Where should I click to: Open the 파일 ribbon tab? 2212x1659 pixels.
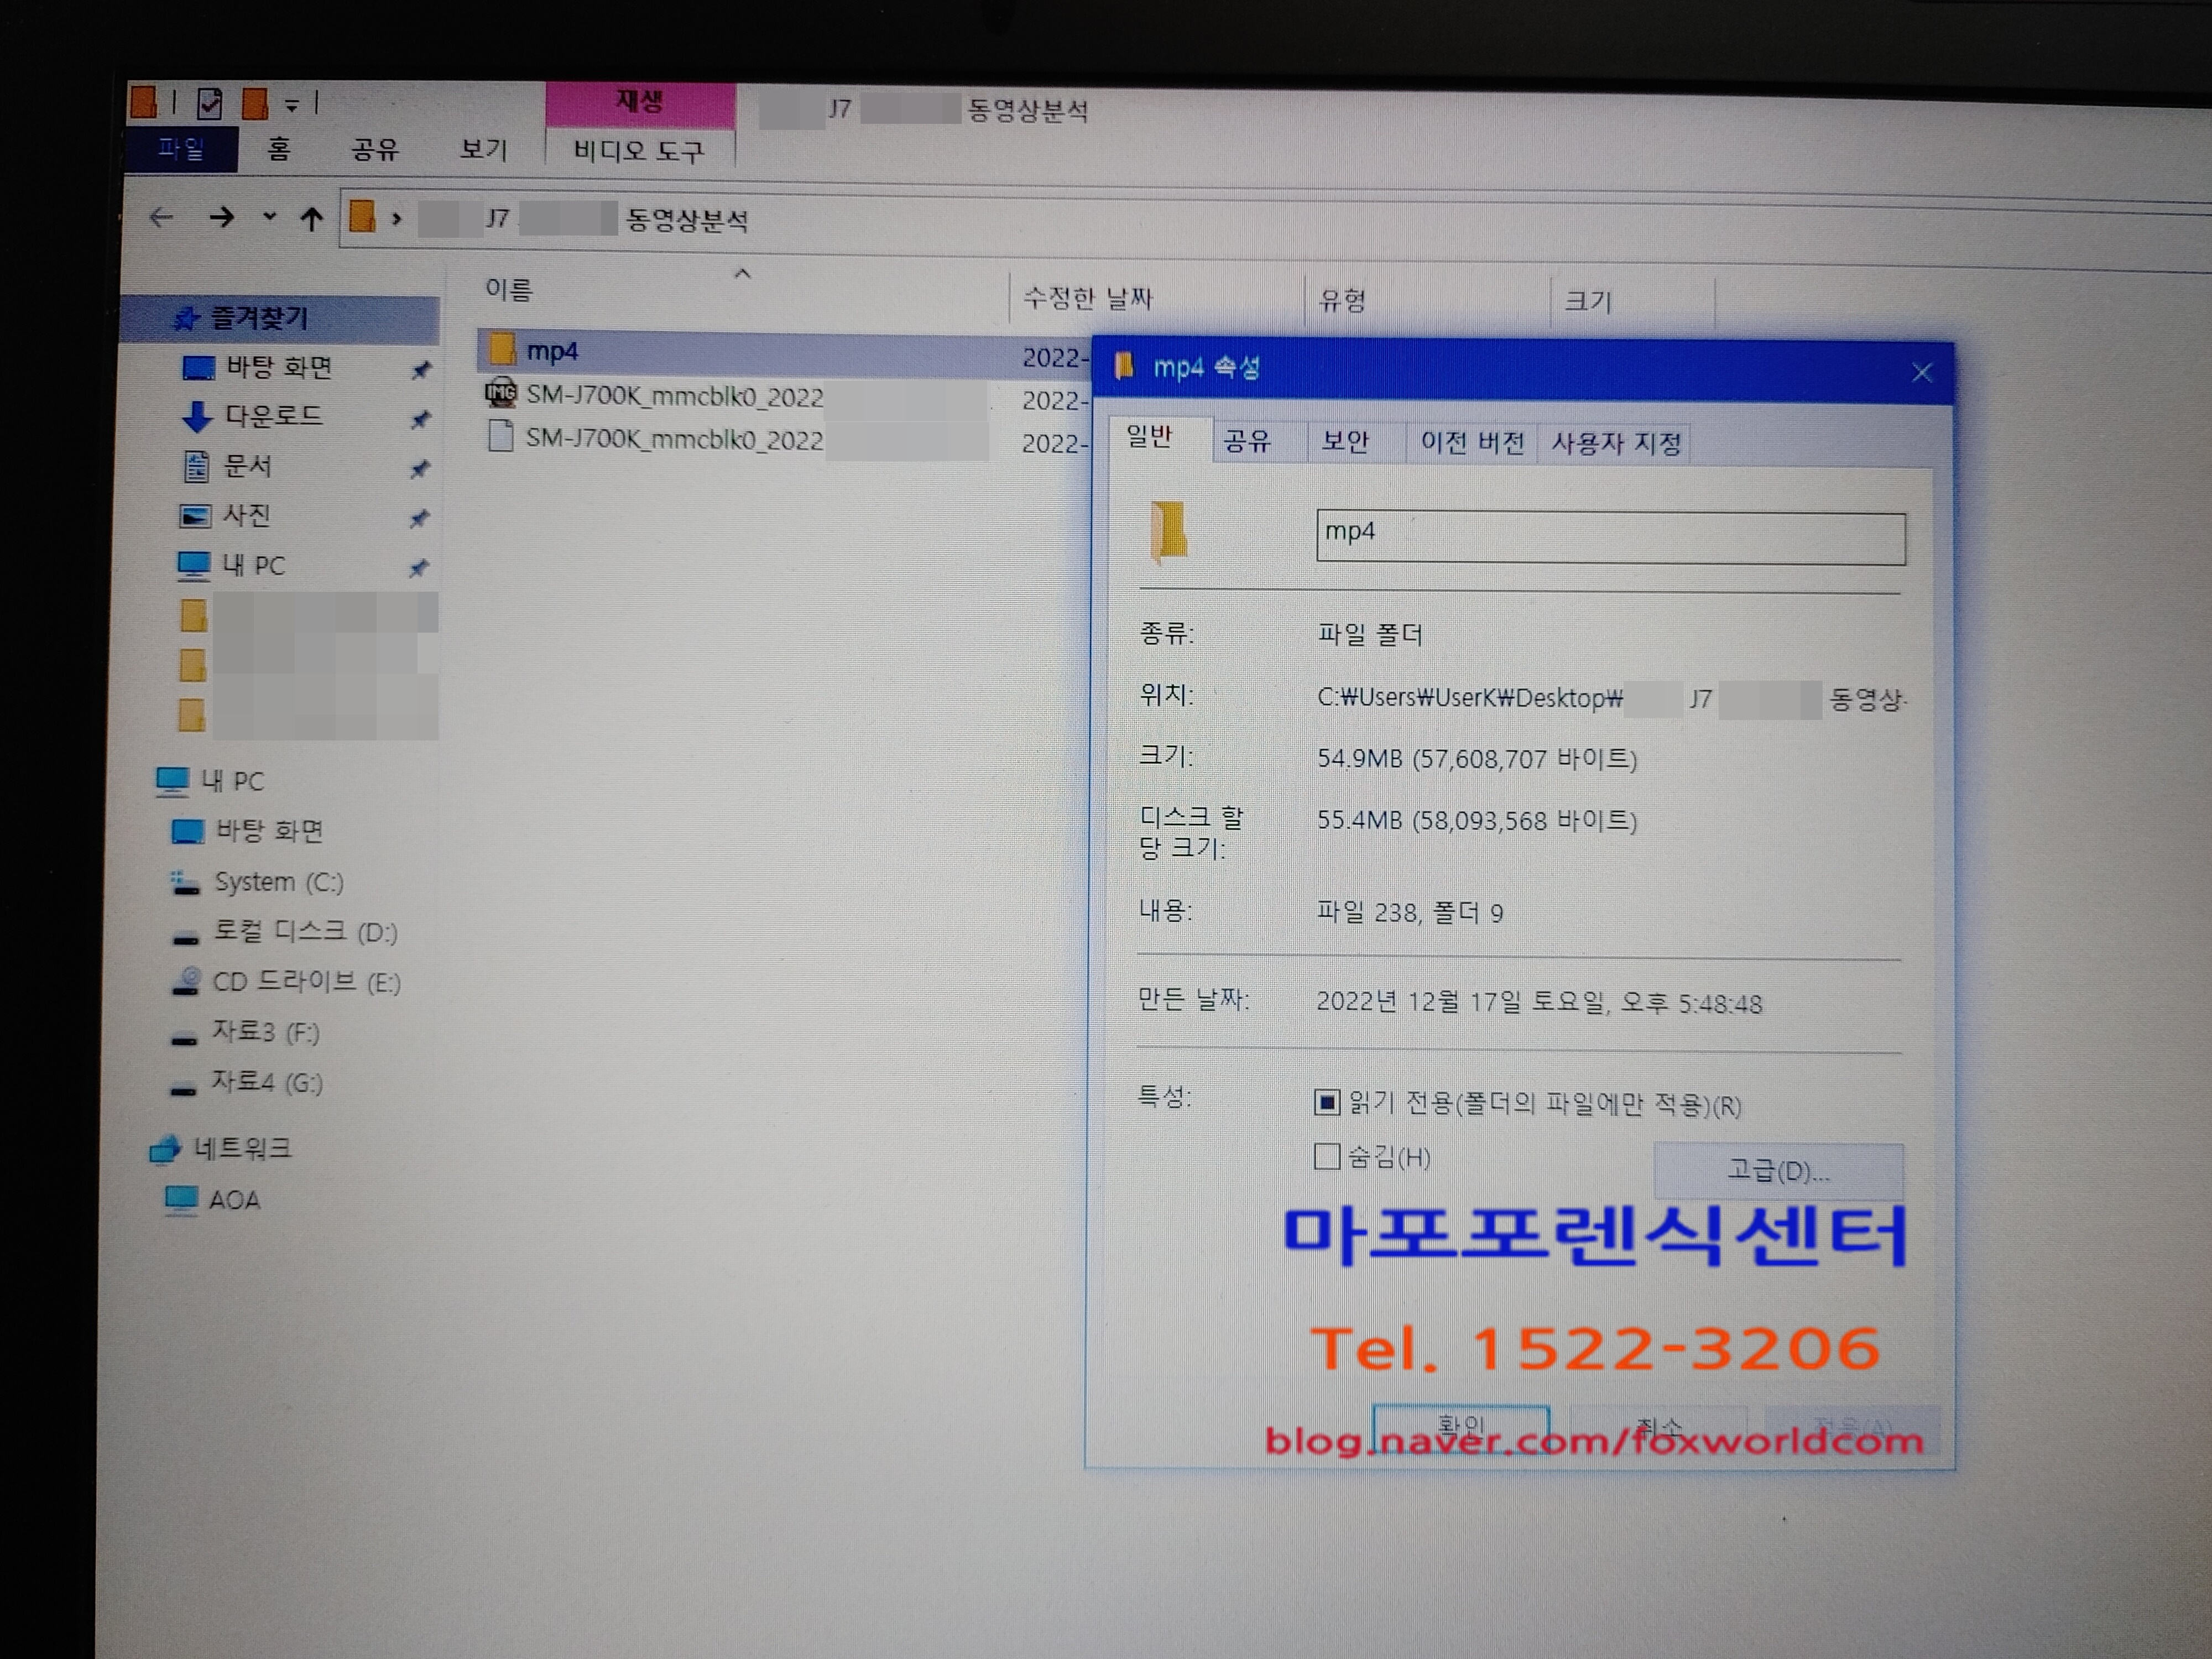(182, 149)
